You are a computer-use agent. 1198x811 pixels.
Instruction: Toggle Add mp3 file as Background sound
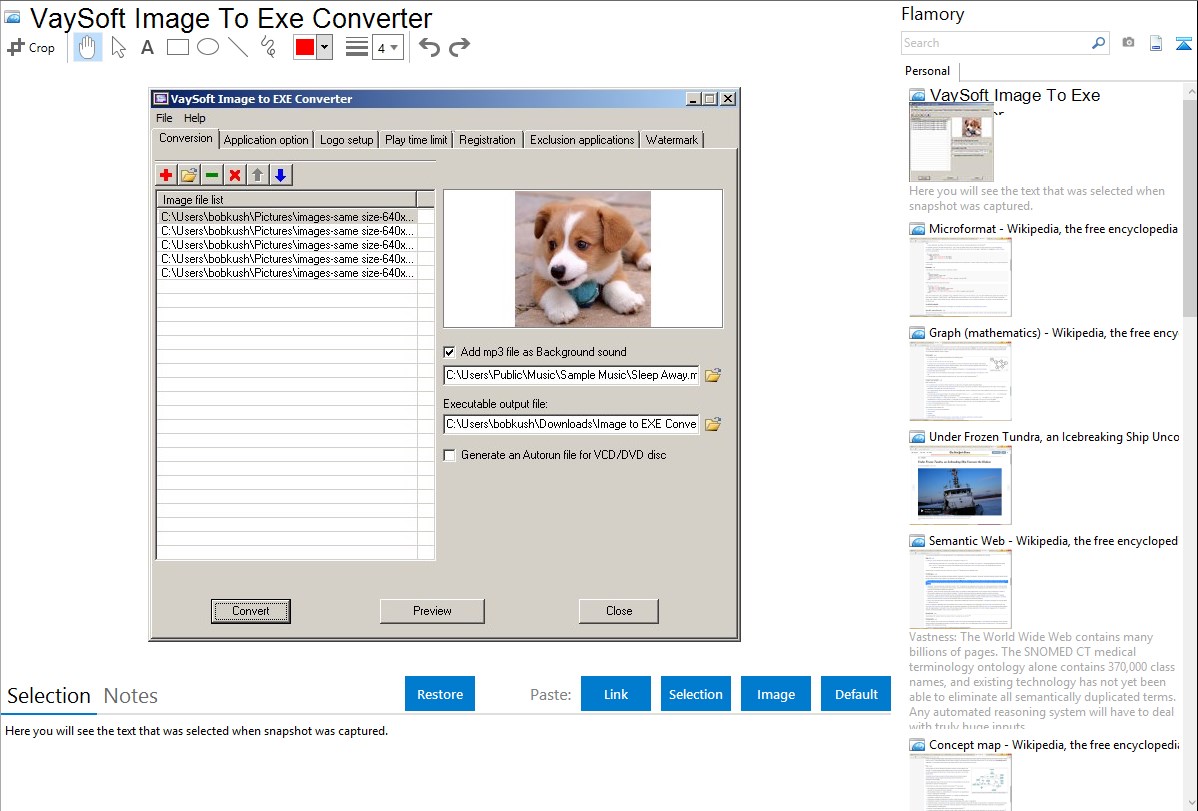(449, 352)
